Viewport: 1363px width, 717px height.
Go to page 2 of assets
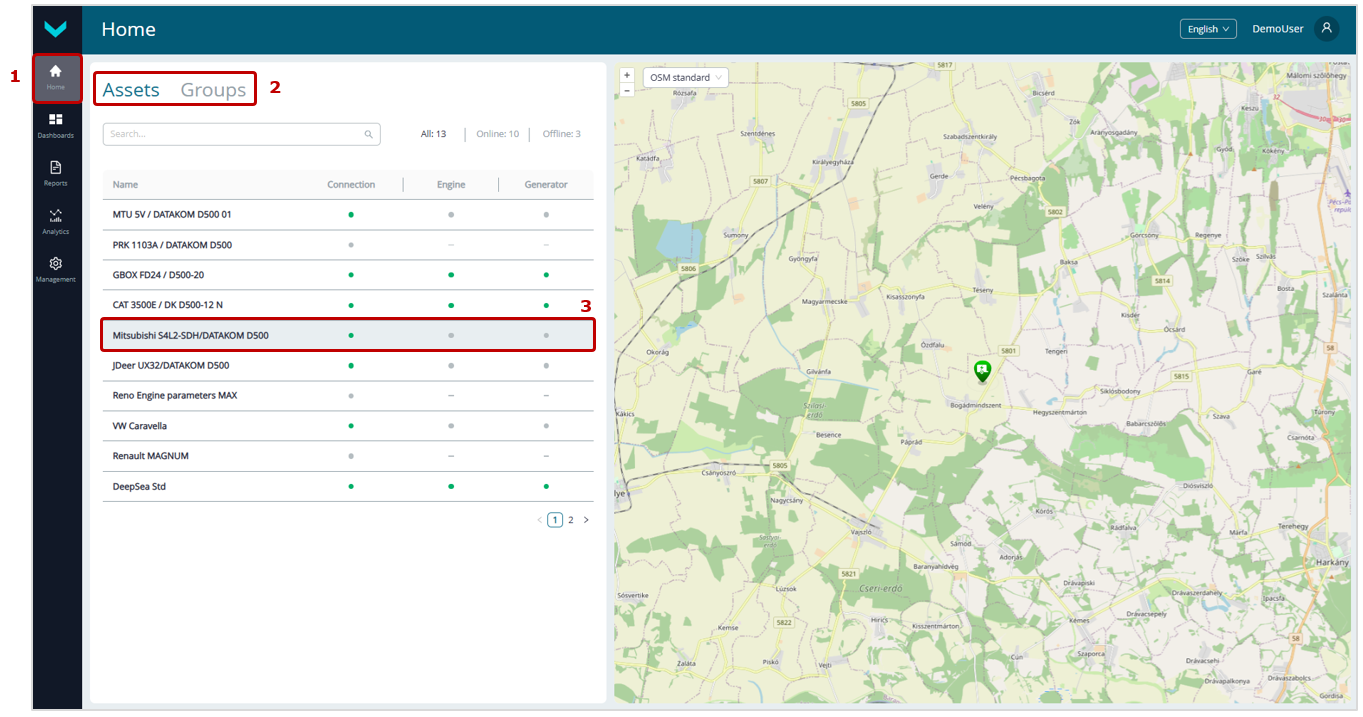(571, 520)
